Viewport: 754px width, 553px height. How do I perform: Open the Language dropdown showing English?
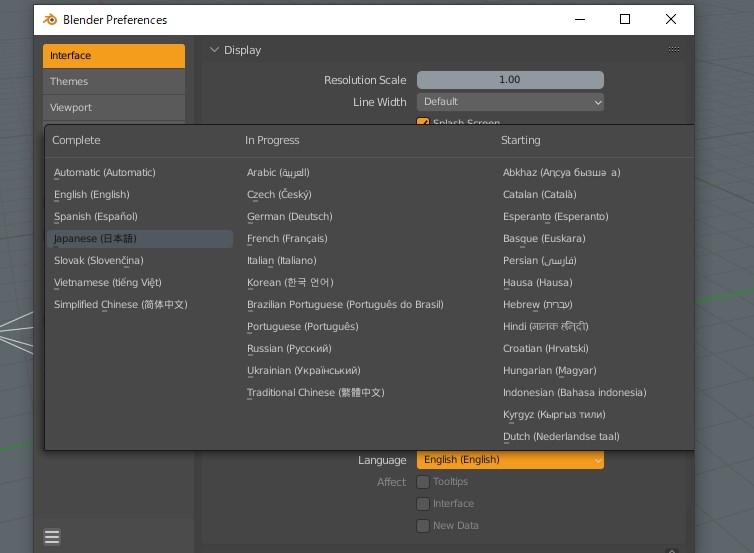510,460
